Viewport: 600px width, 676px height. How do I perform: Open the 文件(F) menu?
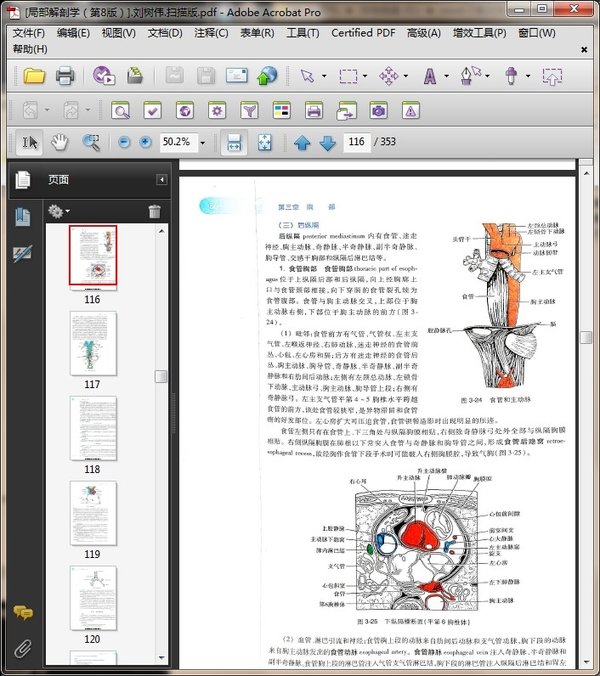(x=30, y=33)
